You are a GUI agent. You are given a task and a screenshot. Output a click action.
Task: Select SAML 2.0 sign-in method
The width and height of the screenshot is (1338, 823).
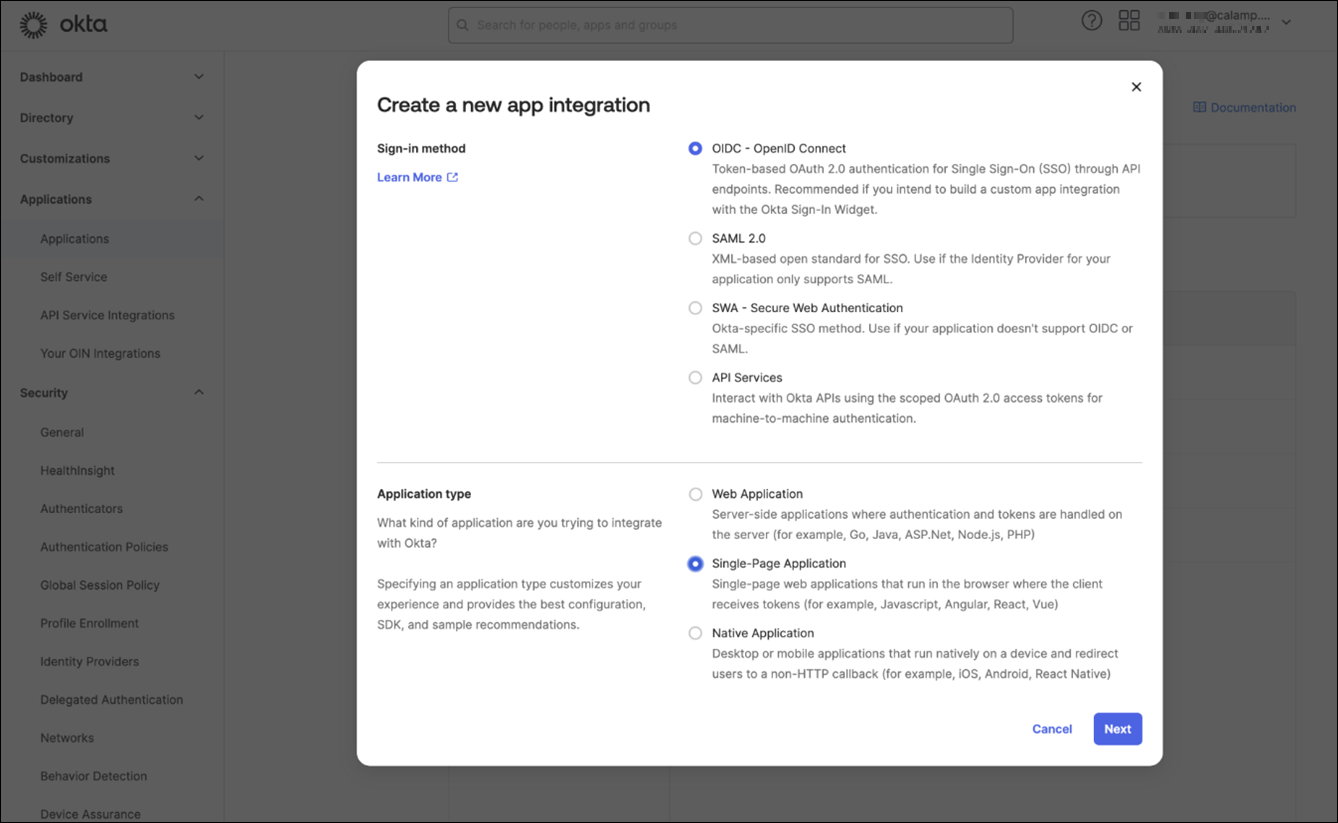tap(695, 238)
